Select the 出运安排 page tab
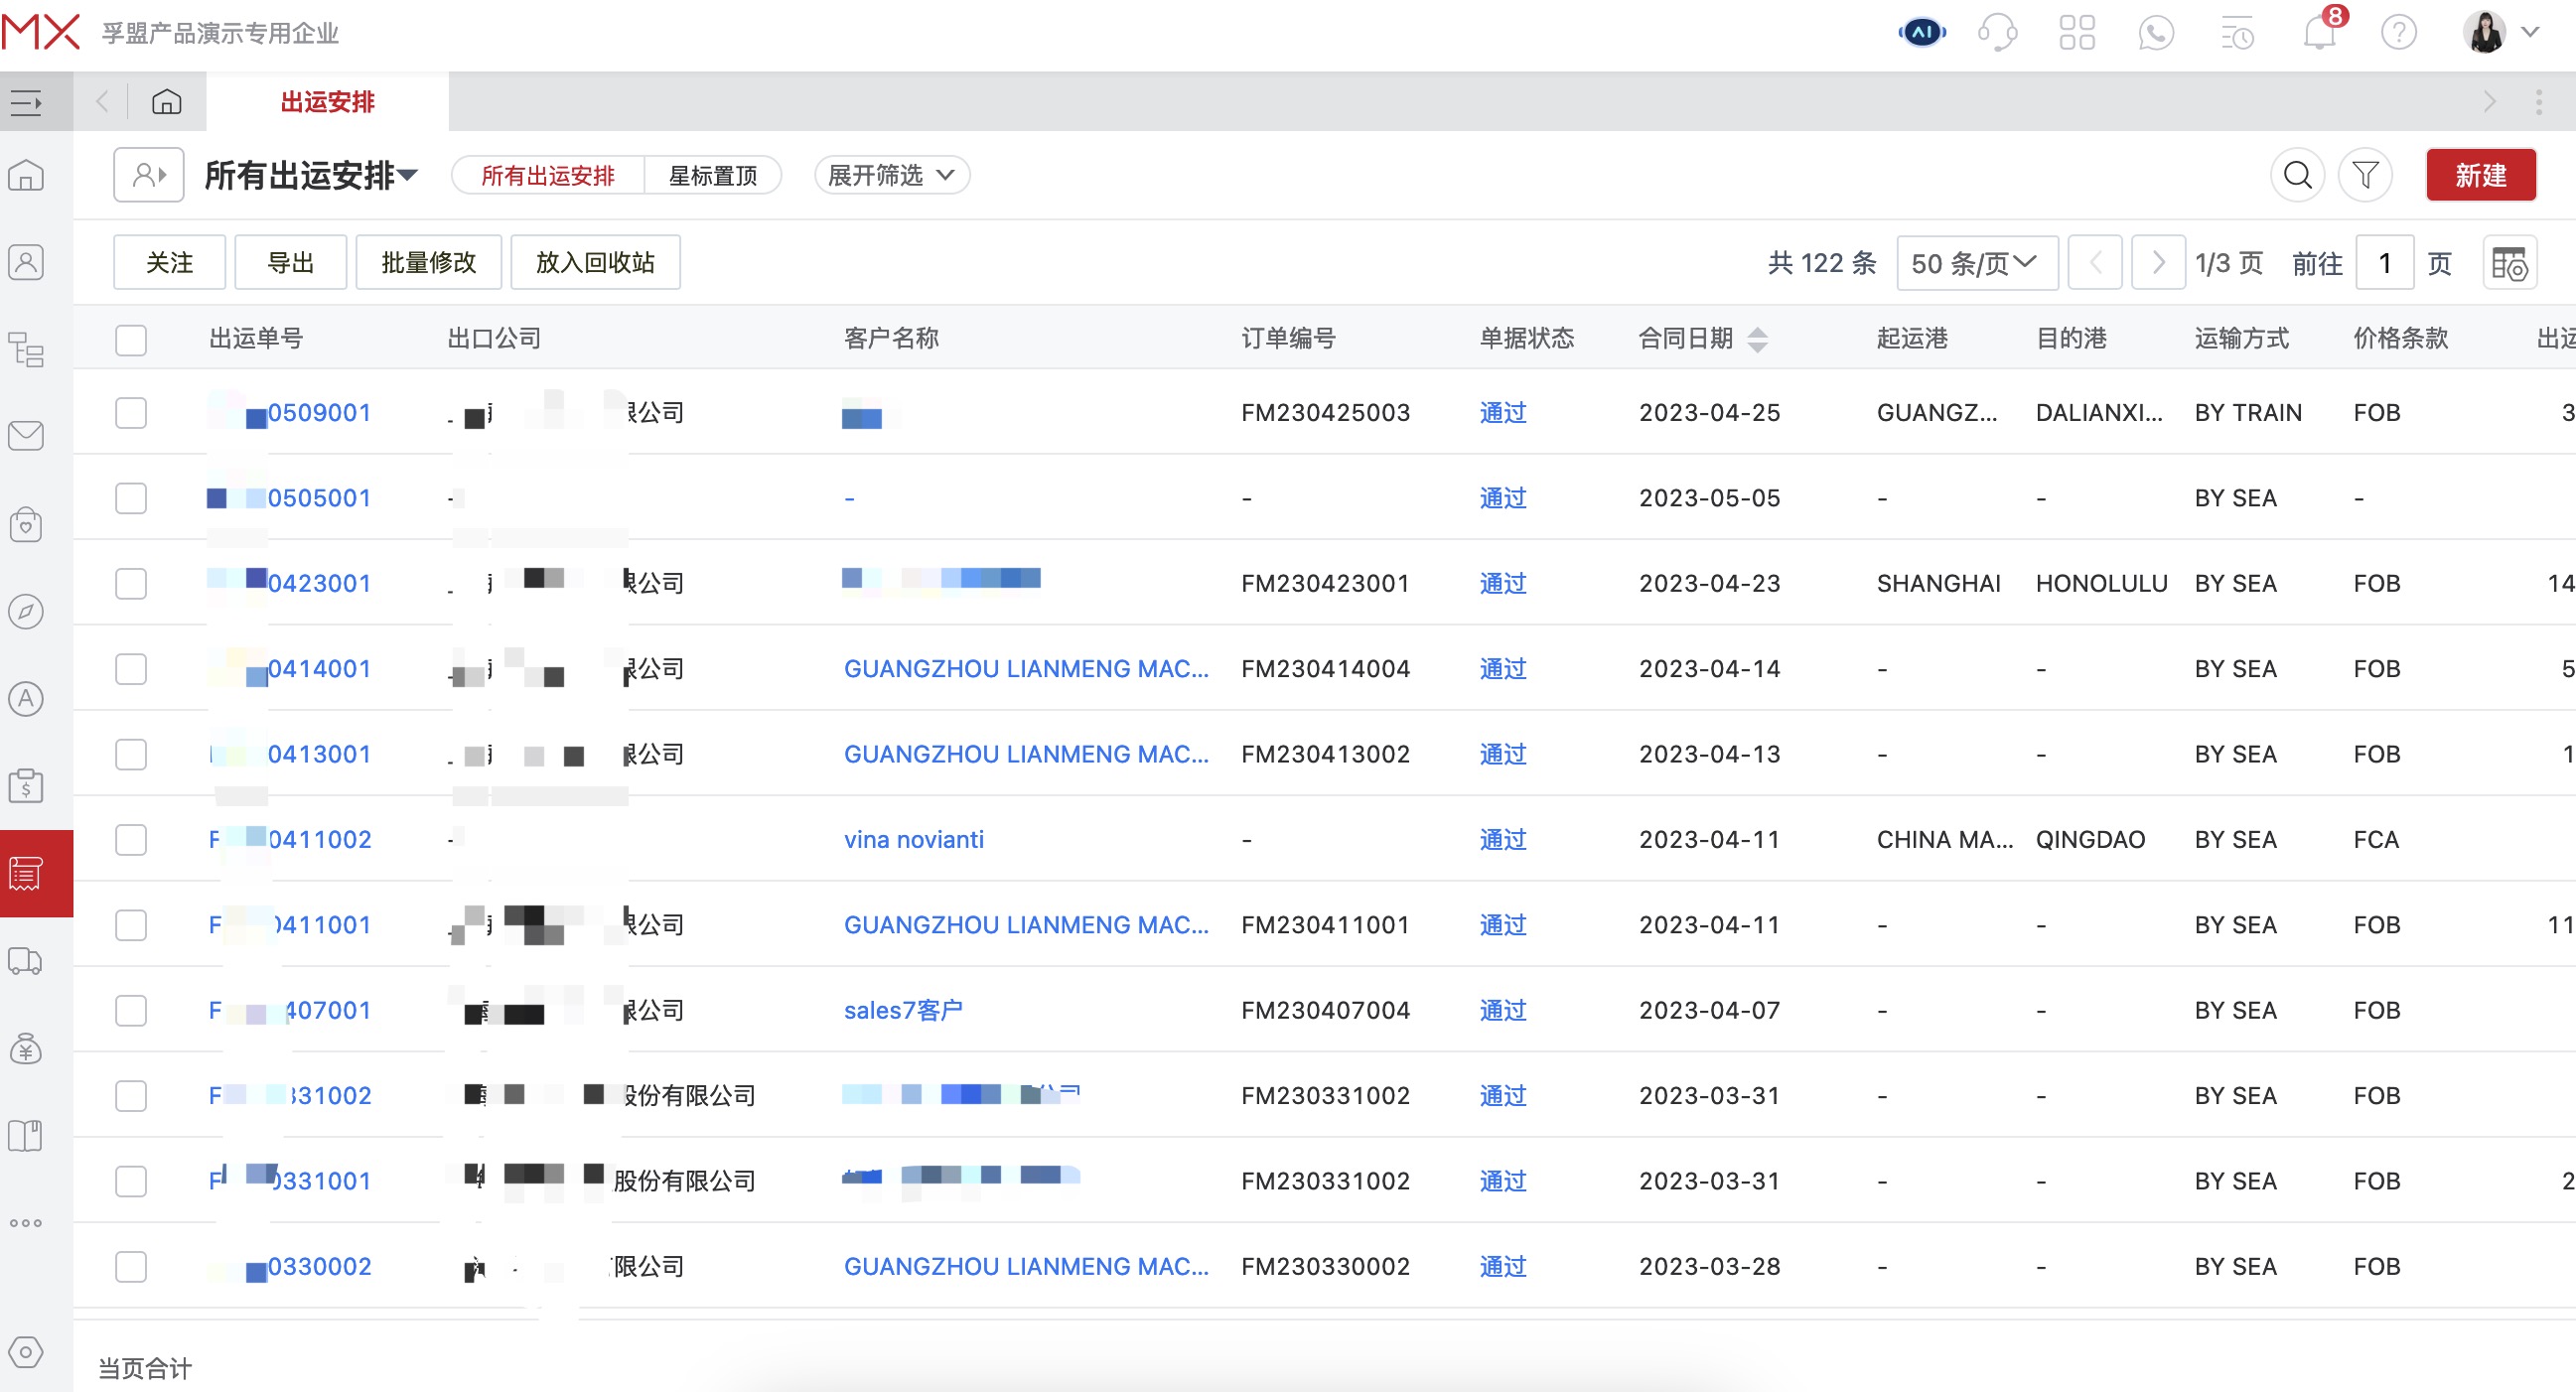2576x1392 pixels. point(327,102)
